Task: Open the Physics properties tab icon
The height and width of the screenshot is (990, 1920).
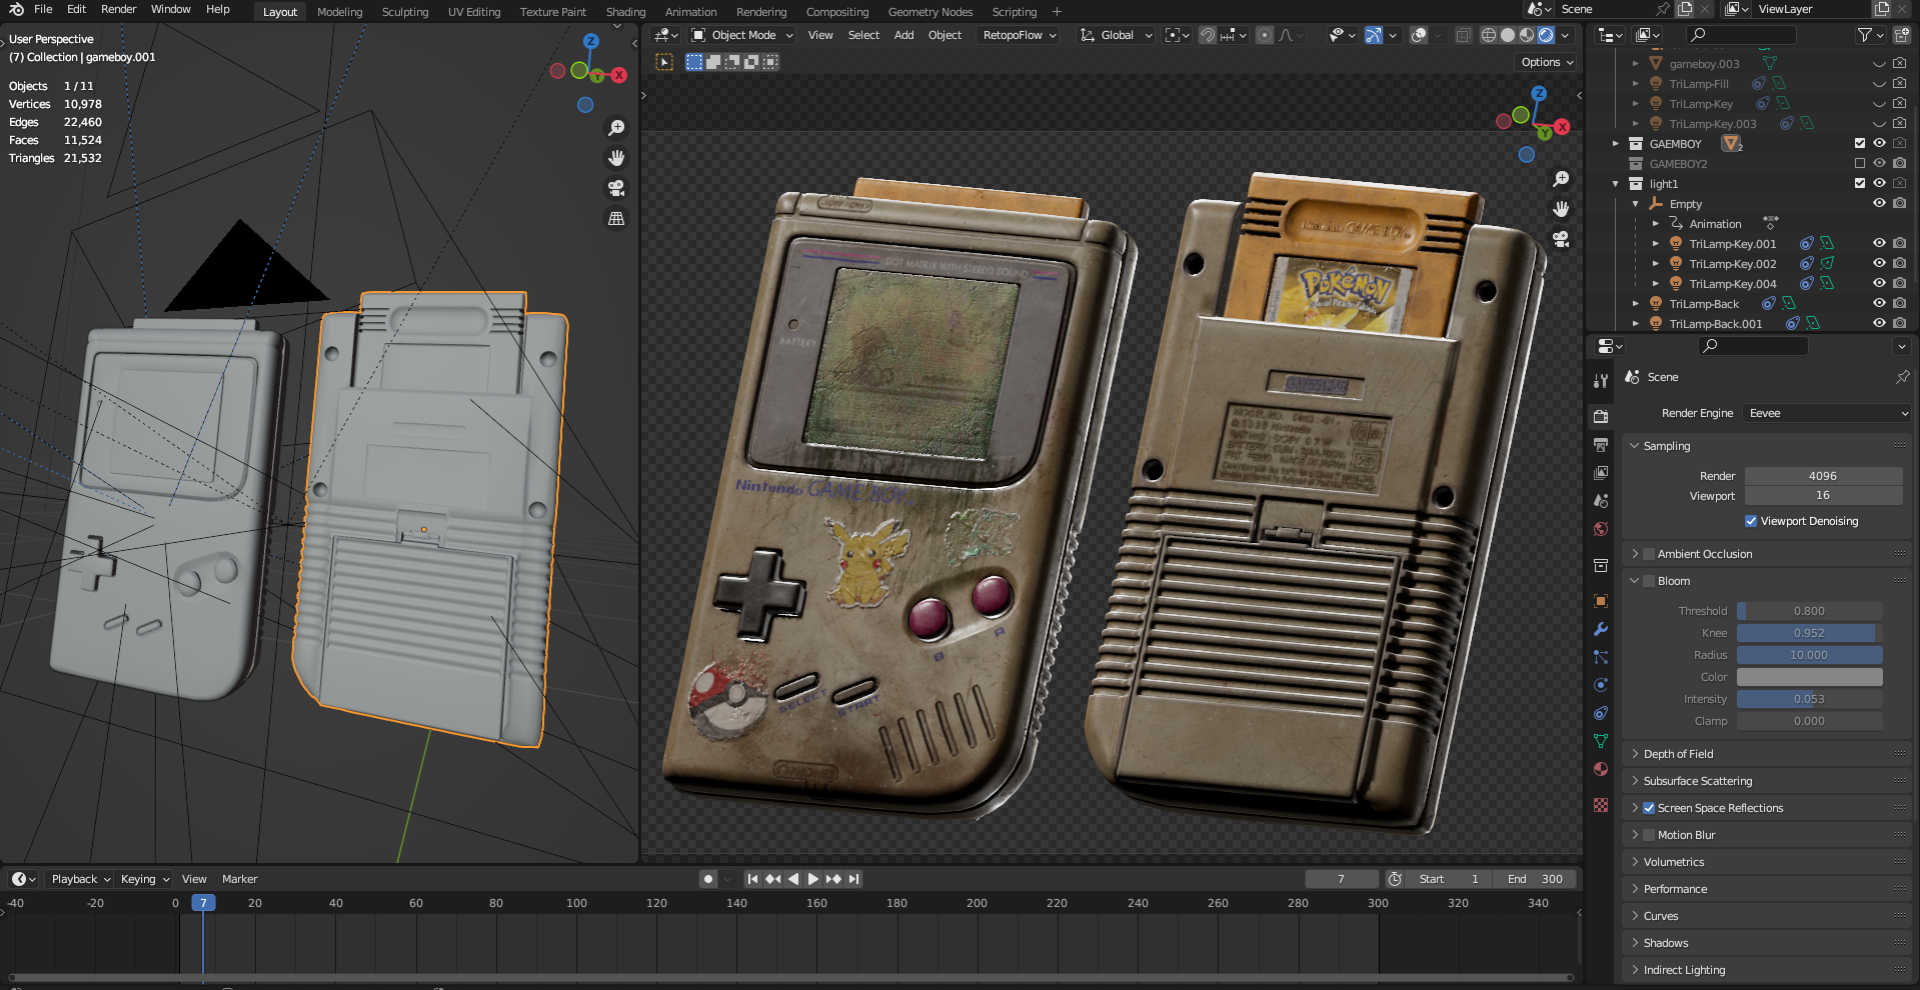Action: click(x=1601, y=685)
